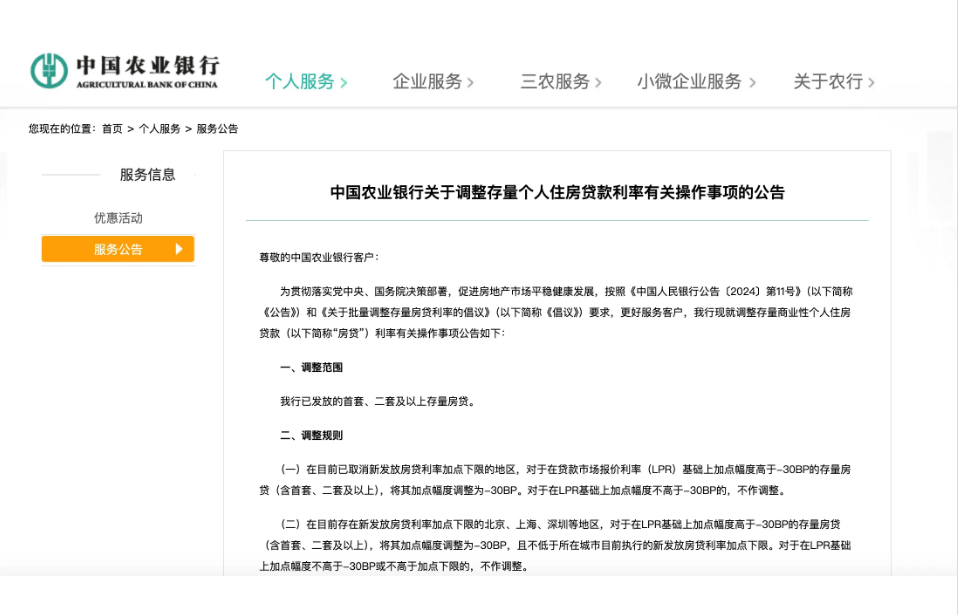This screenshot has height=615, width=958.
Task: Go to 首页 in the breadcrumb
Action: (x=112, y=129)
